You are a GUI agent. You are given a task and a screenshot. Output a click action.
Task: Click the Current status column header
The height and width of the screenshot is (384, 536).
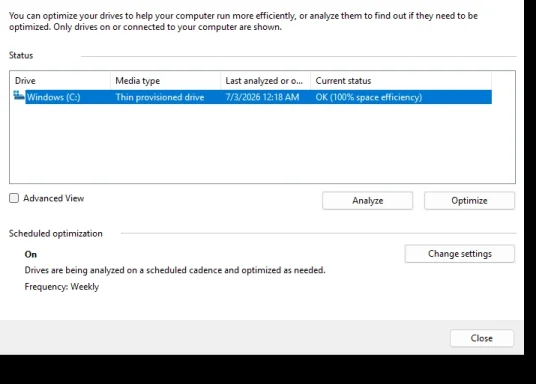[x=401, y=81]
